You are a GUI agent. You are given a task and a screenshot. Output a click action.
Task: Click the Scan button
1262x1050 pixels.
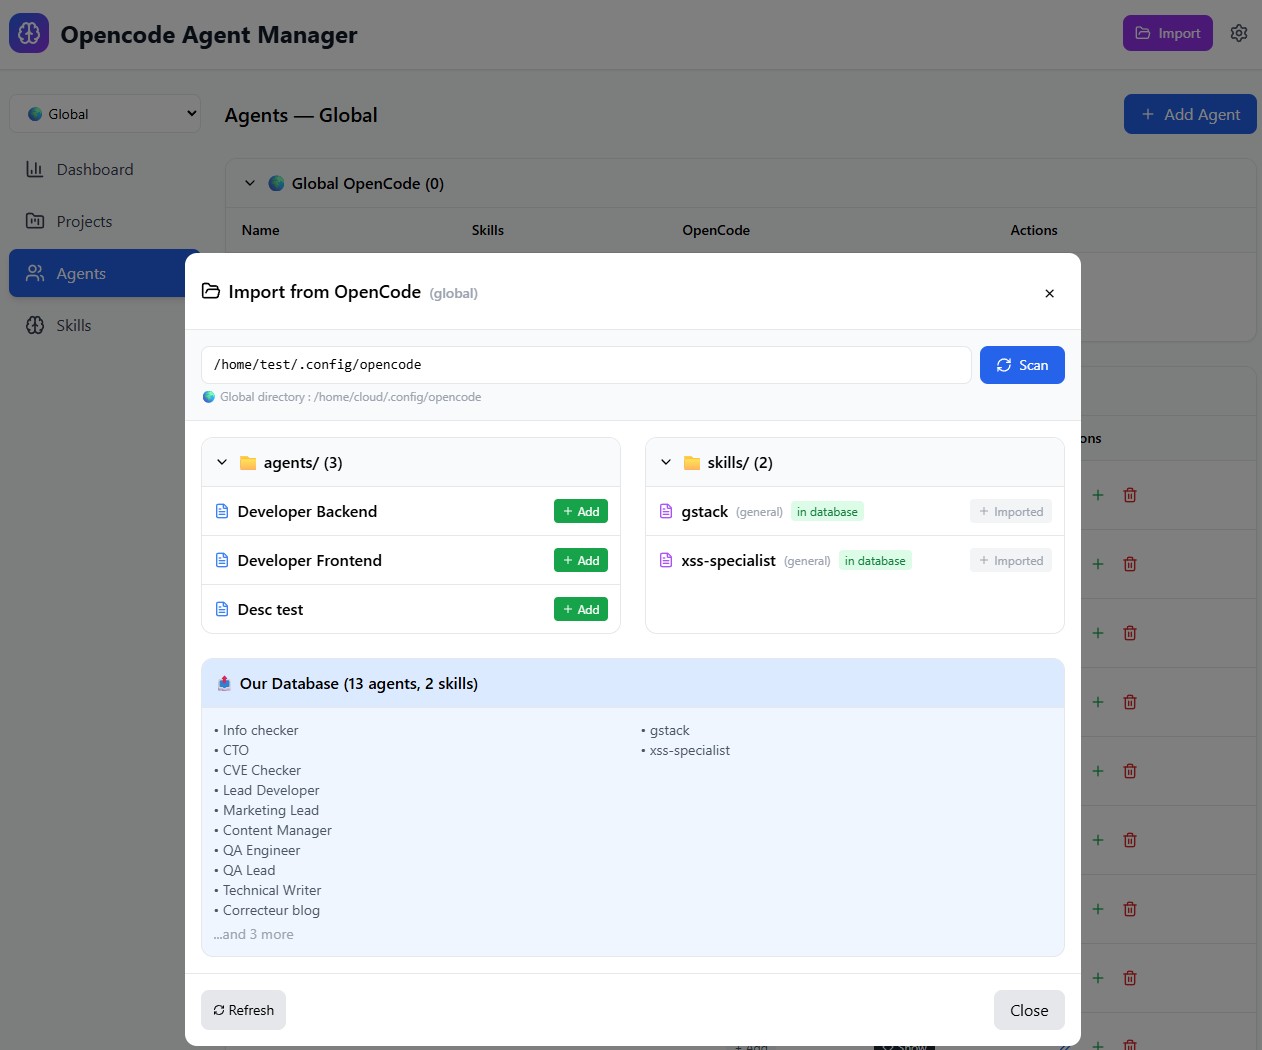pos(1022,365)
